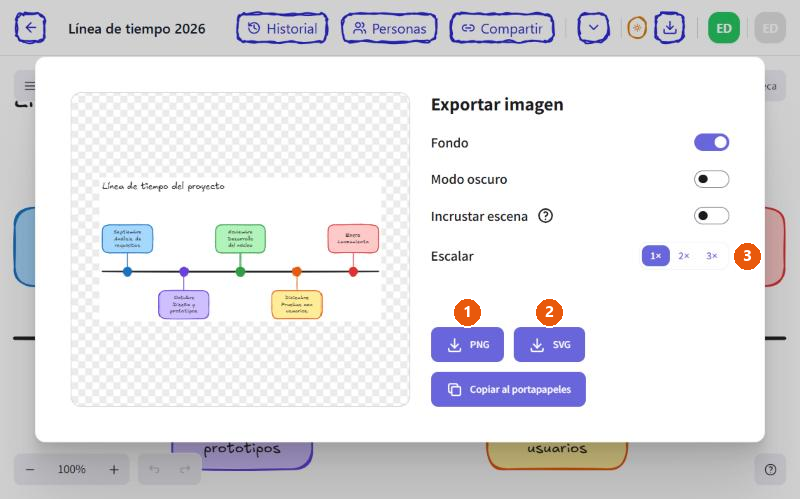Open the green ED user avatar
The image size is (800, 499).
tap(723, 28)
